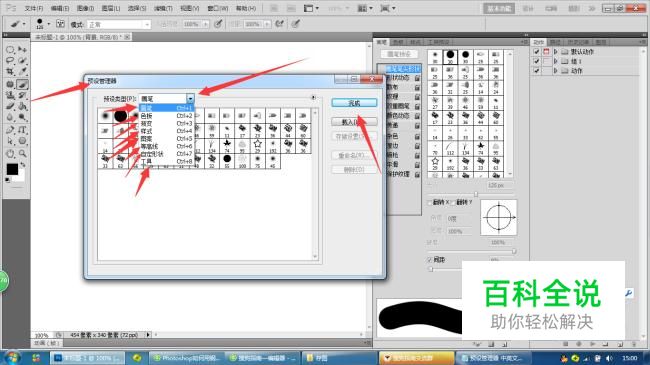Select the Zoom tool

pos(22,154)
